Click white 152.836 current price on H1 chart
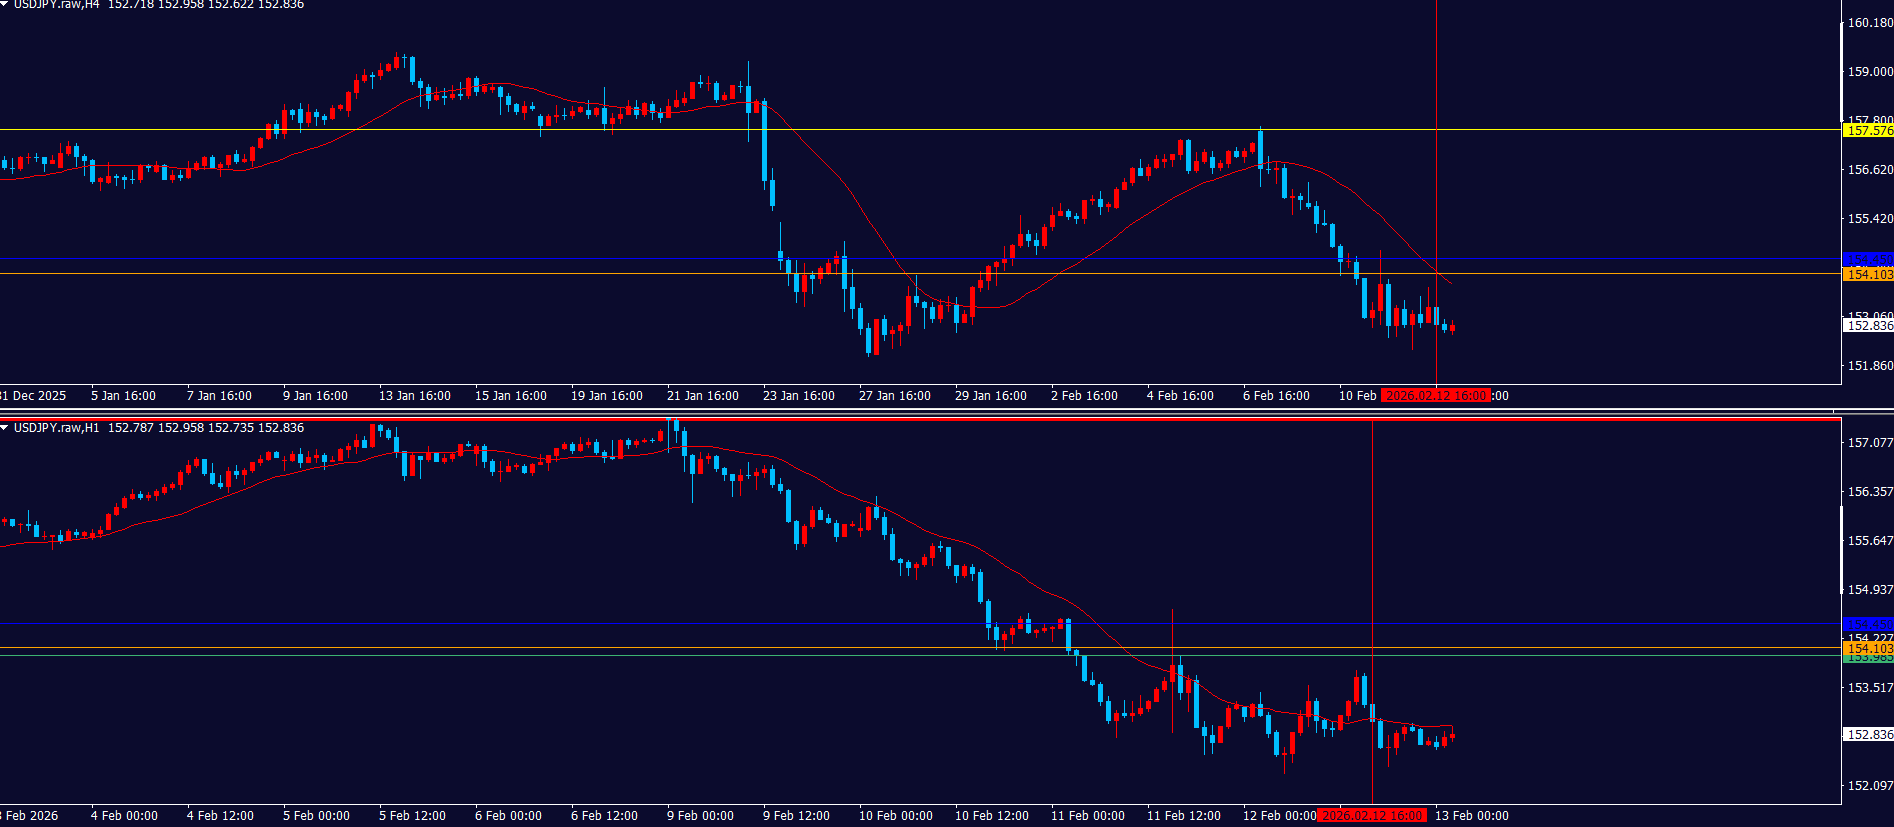 (1868, 735)
